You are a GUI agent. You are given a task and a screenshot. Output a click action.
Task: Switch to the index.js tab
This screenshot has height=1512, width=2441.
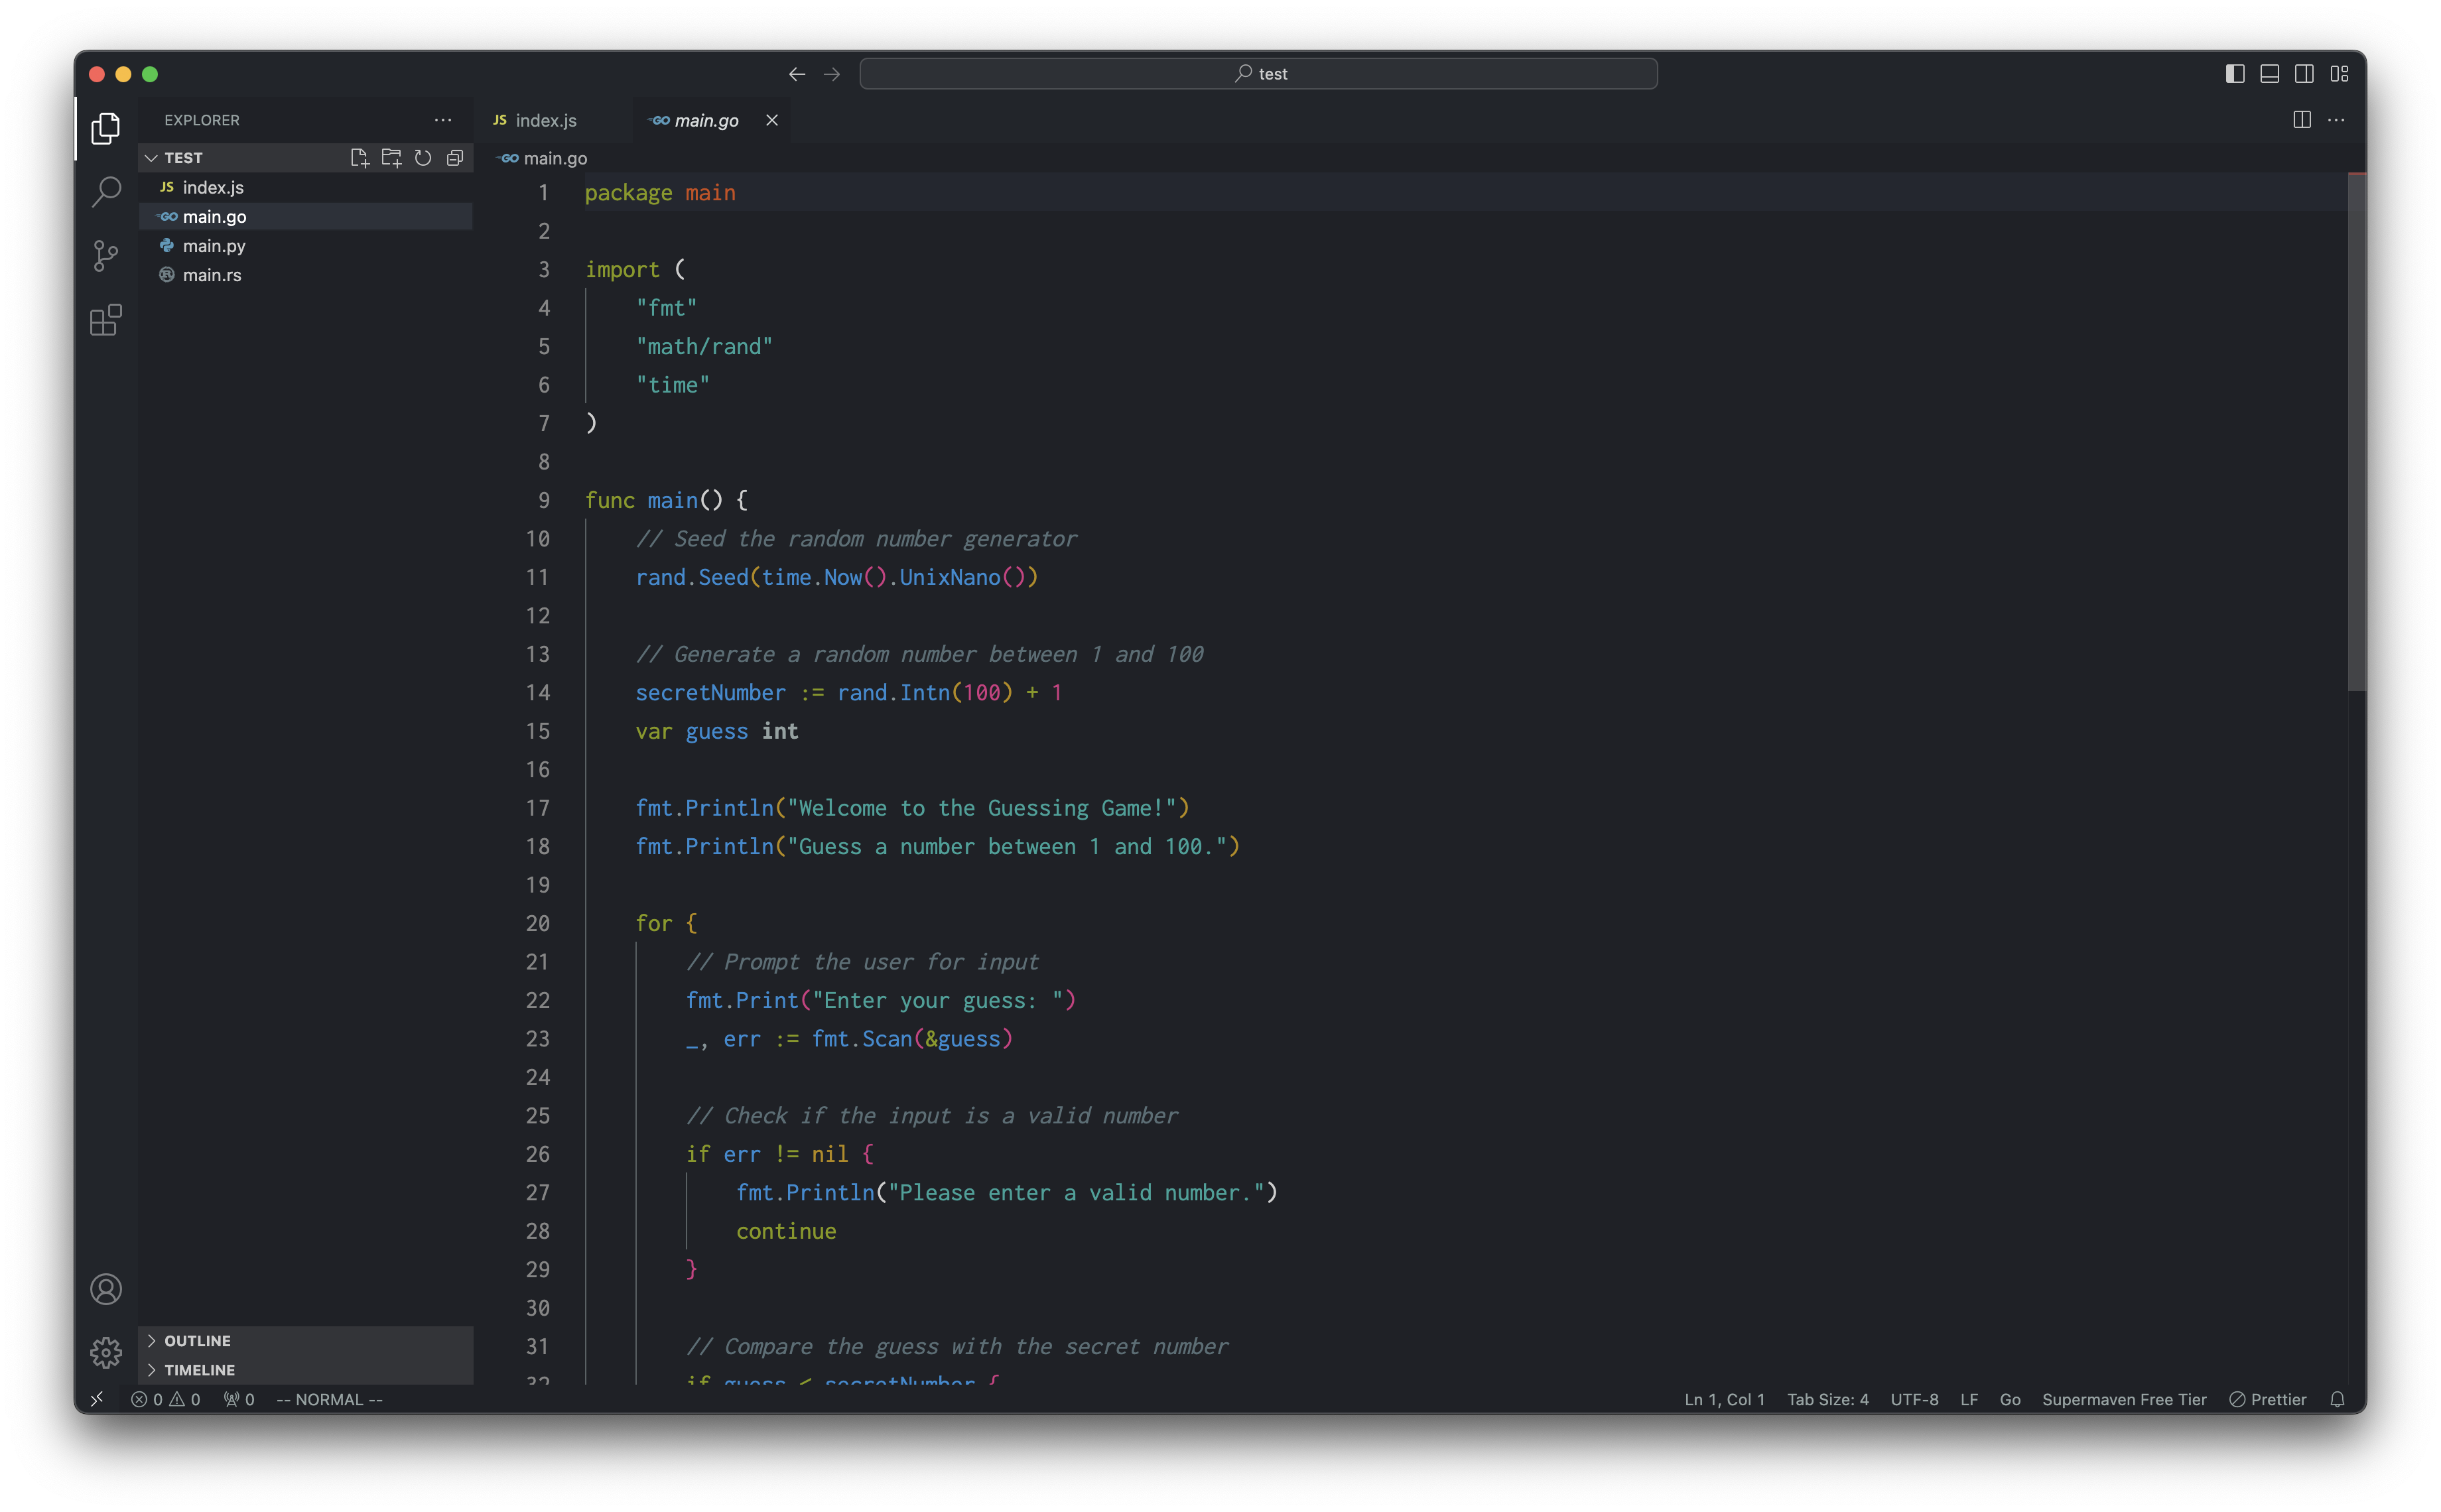tap(546, 120)
